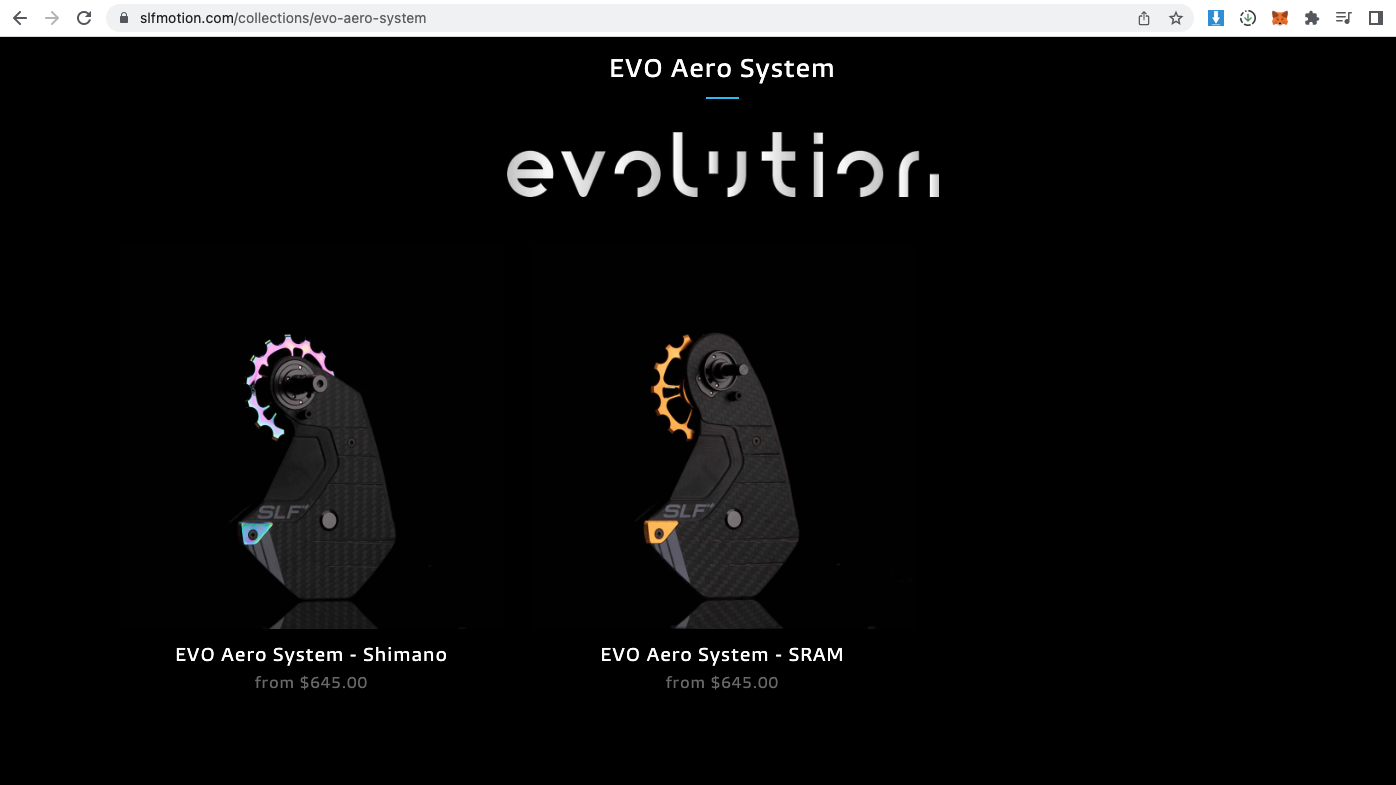Open the blue download extension icon
The width and height of the screenshot is (1396, 785).
pos(1216,18)
